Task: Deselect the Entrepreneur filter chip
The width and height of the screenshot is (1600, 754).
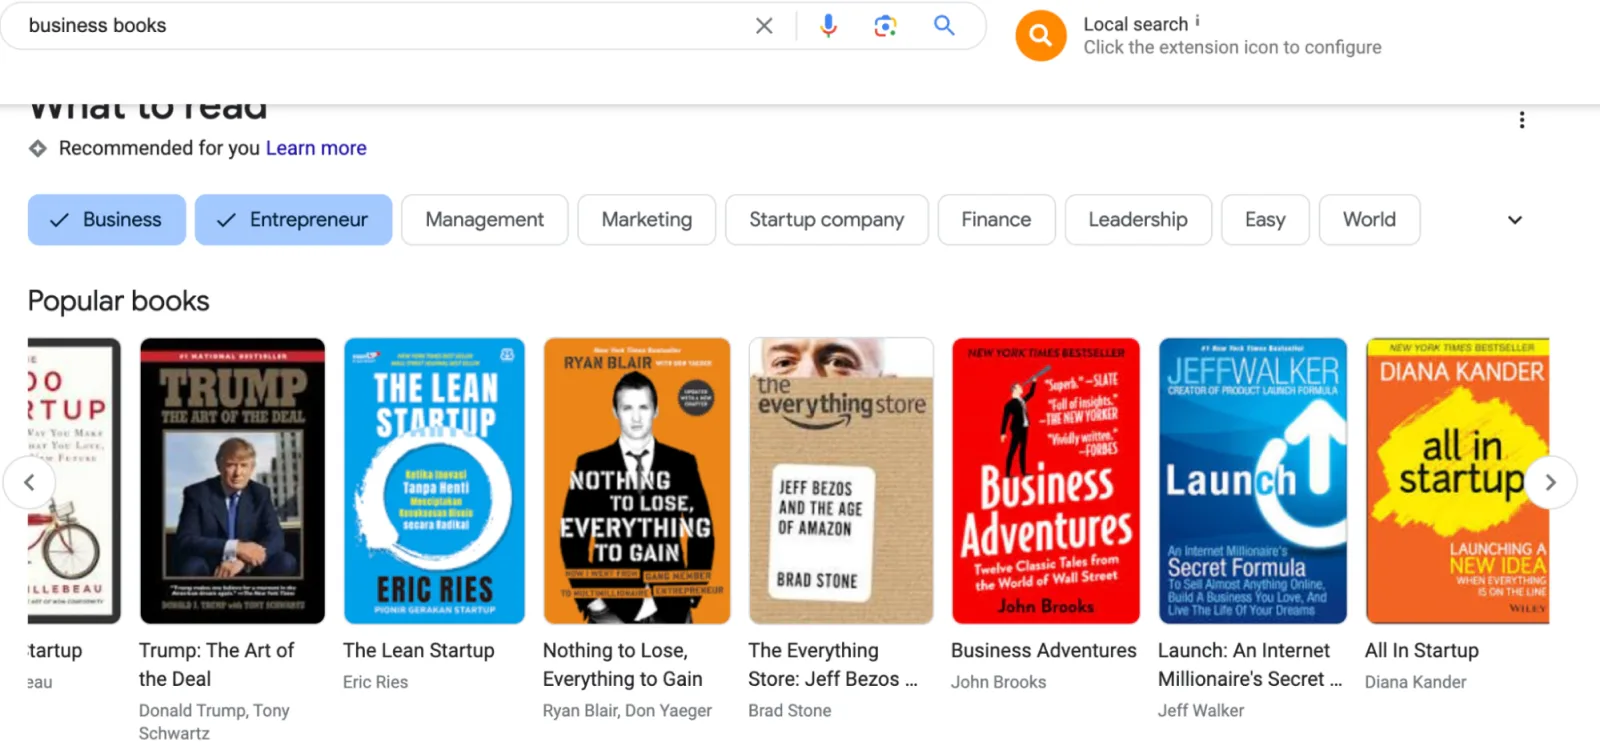Action: pos(293,220)
